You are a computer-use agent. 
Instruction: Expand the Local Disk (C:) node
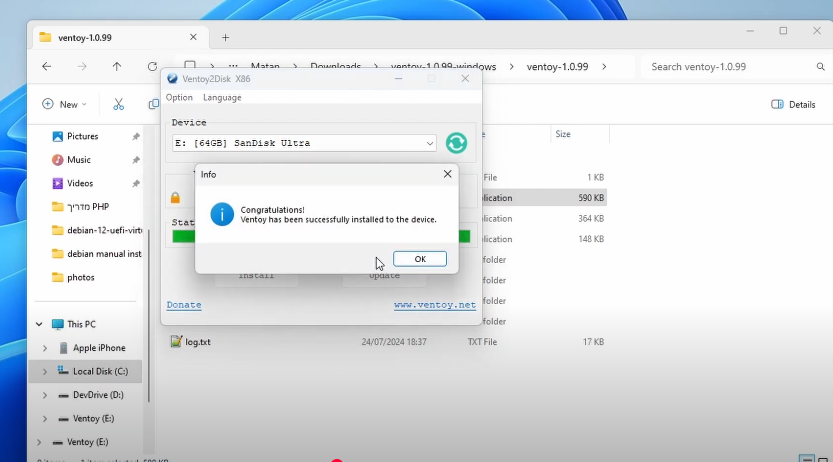(x=45, y=371)
